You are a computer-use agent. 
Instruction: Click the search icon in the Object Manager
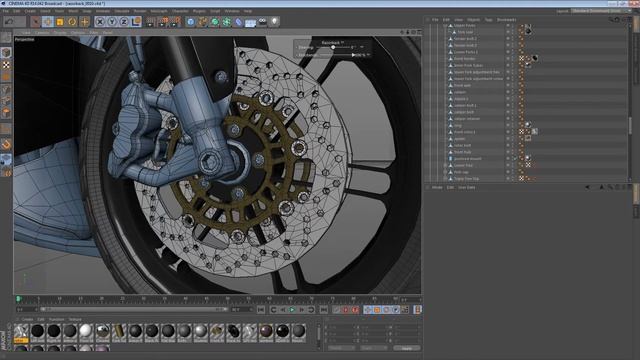(x=611, y=20)
